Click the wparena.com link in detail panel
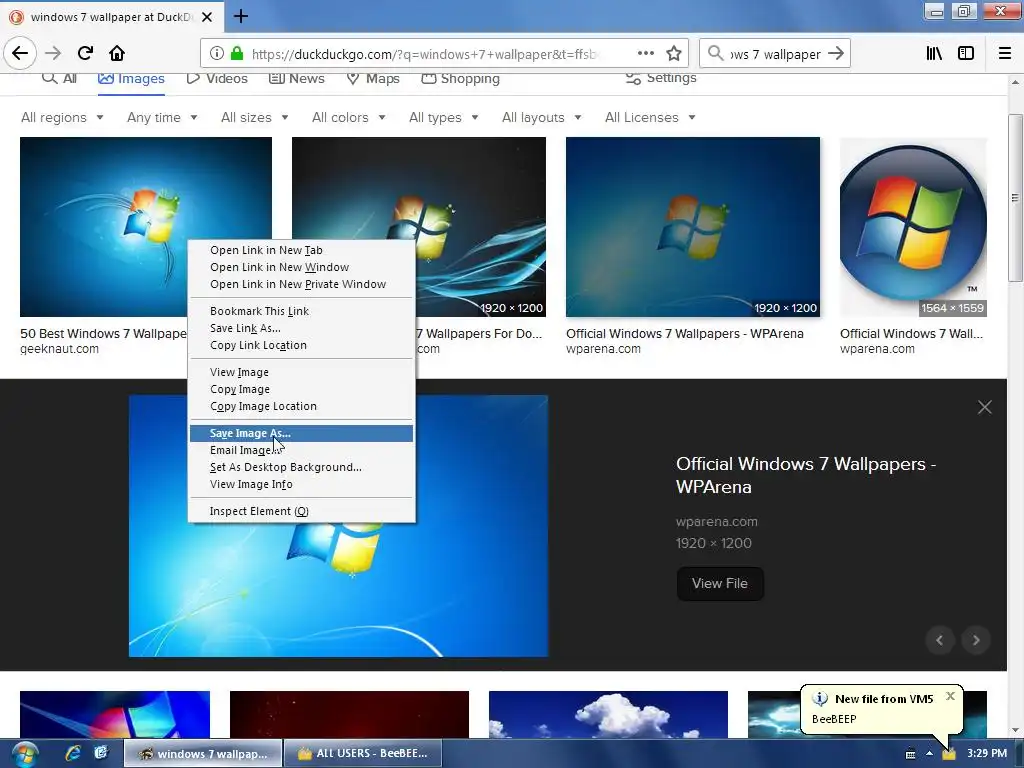The image size is (1024, 768). pyautogui.click(x=716, y=522)
